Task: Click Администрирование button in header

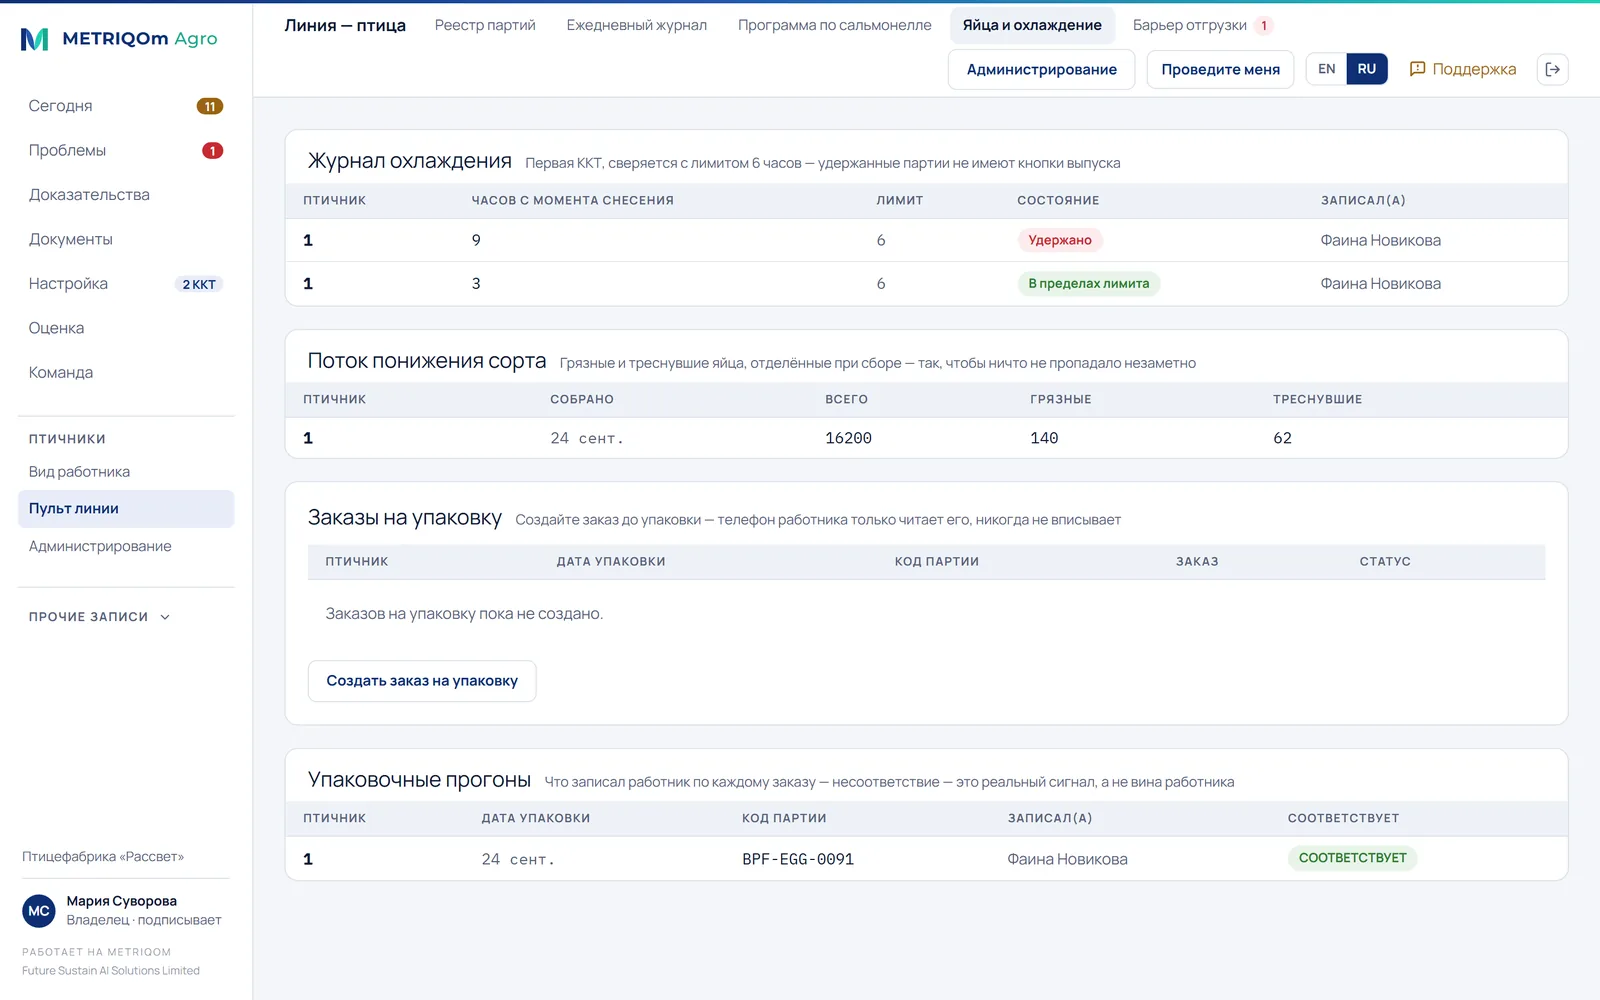Action: (1041, 69)
